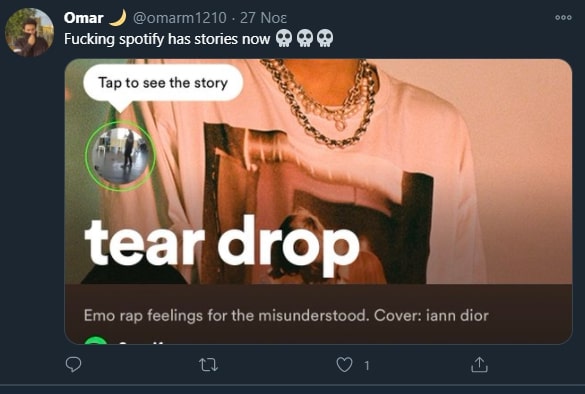Viewport: 585px width, 394px height.
Task: Click the Omar display name
Action: tap(84, 18)
